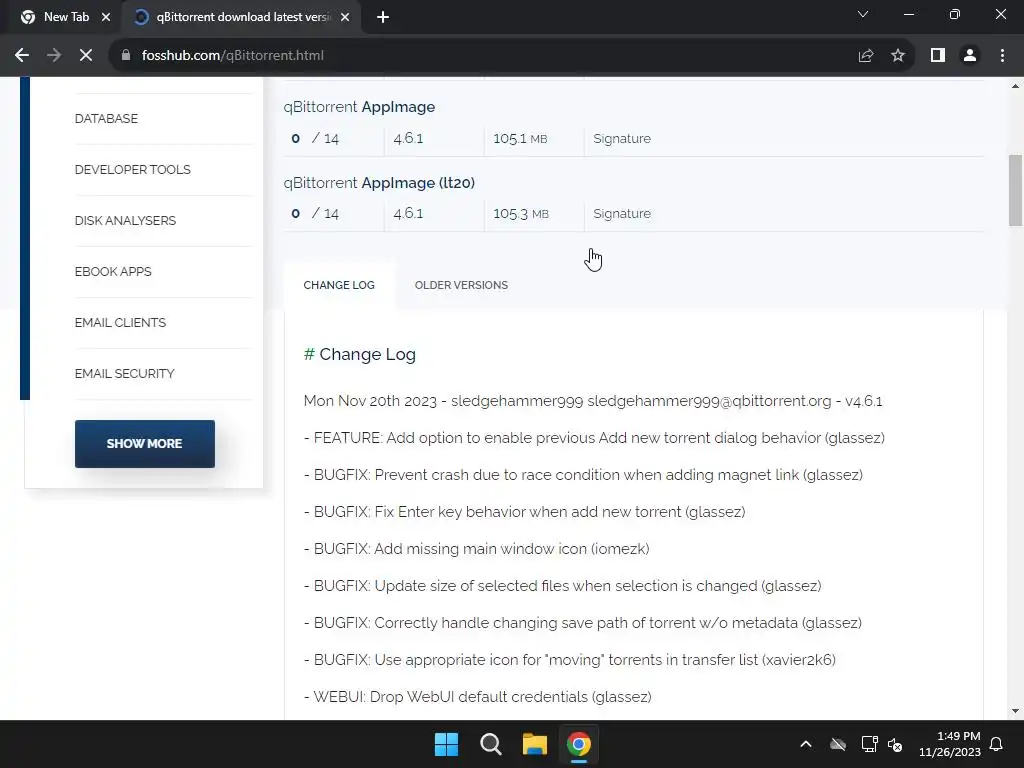This screenshot has height=768, width=1024.
Task: Toggle the browser side panel icon
Action: (938, 56)
